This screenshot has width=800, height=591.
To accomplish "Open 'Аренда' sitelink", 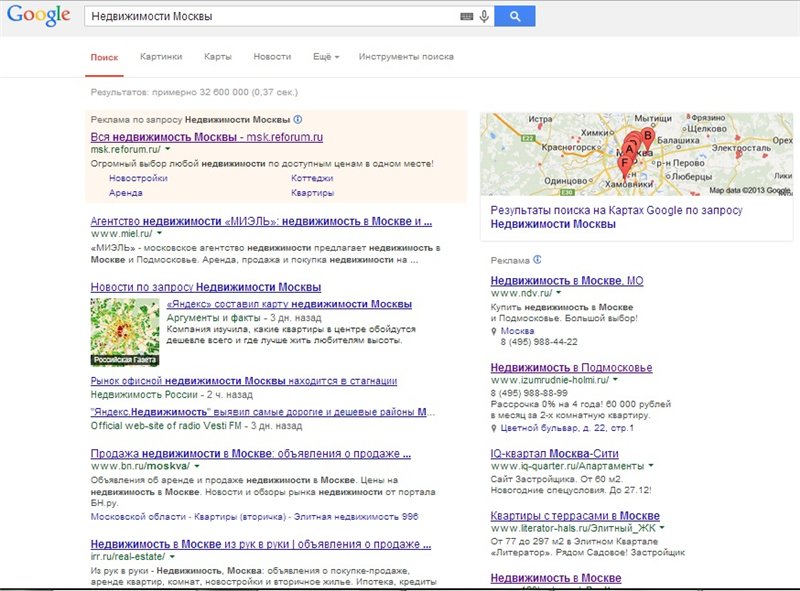I will click(x=126, y=193).
